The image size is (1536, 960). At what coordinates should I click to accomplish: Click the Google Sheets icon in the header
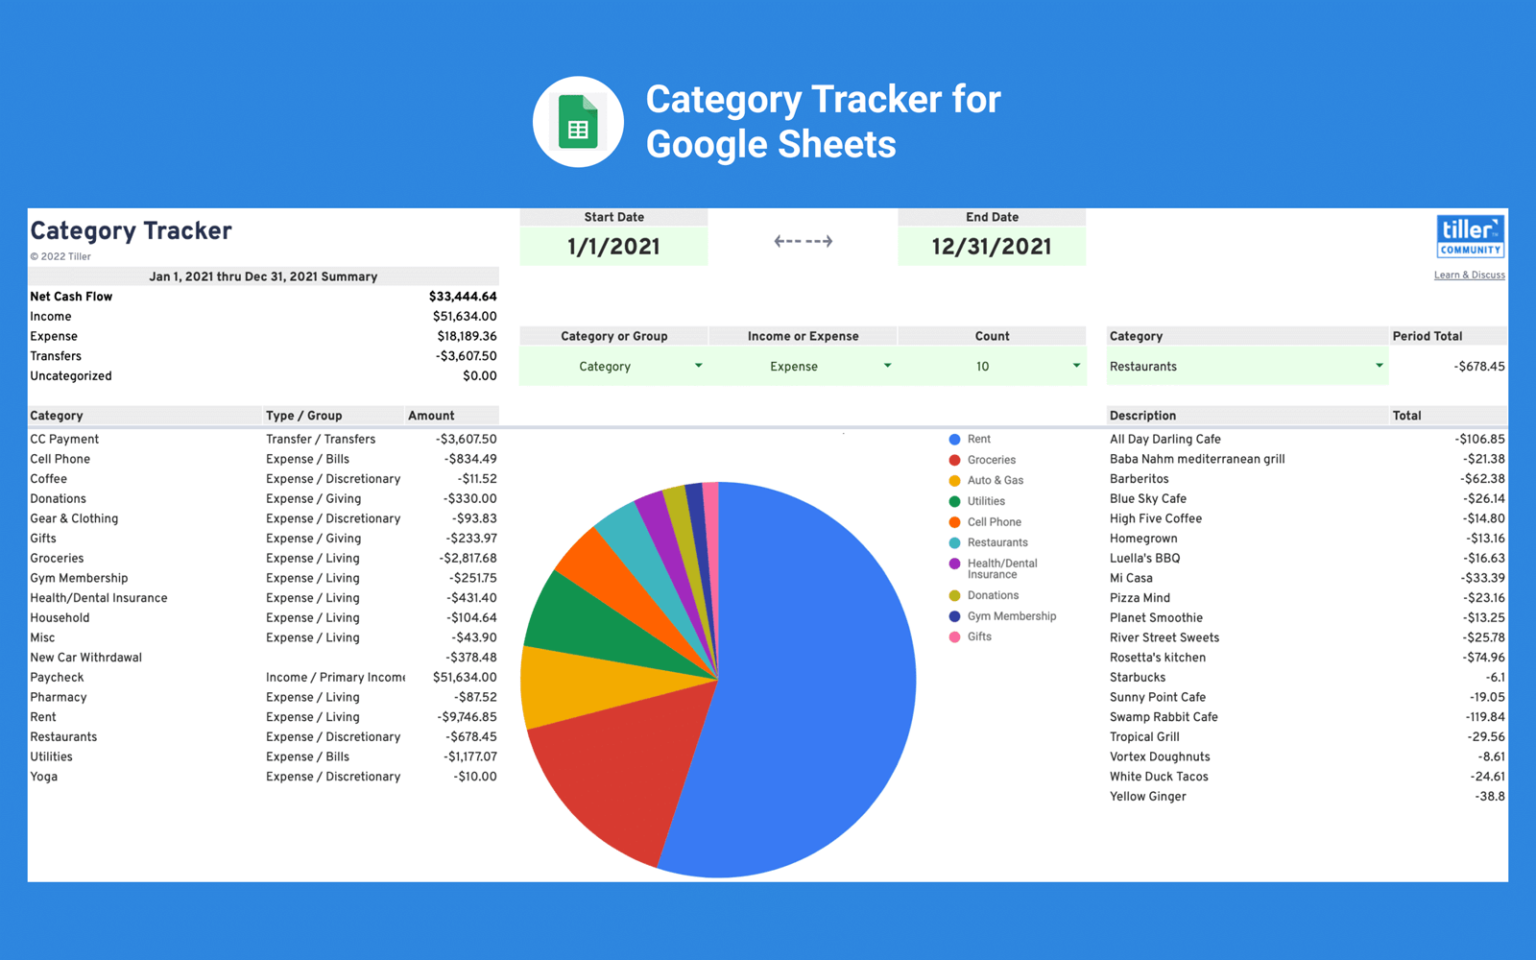pyautogui.click(x=578, y=121)
